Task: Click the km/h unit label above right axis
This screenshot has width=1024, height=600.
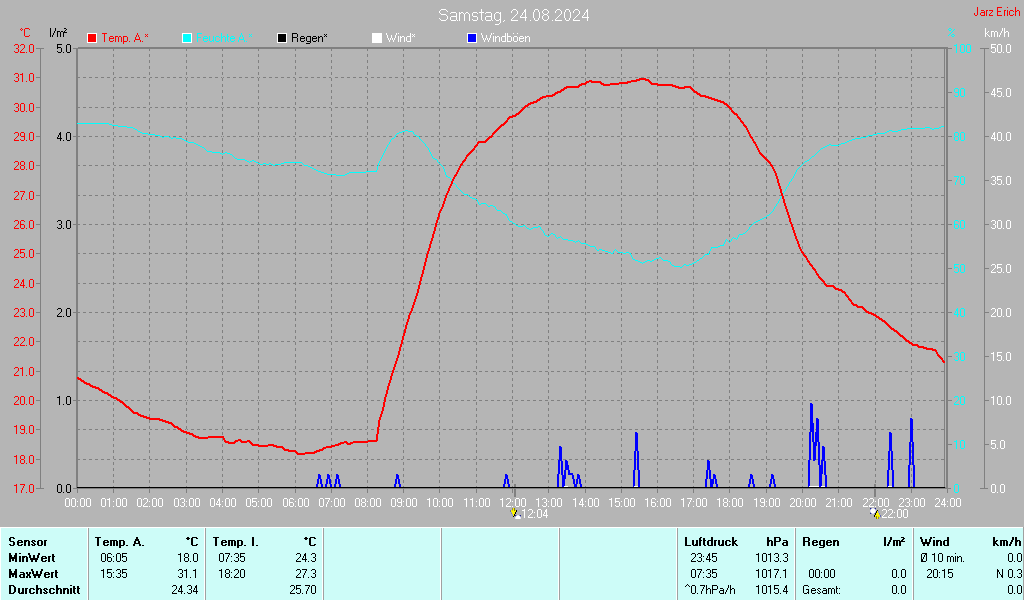Action: point(996,33)
